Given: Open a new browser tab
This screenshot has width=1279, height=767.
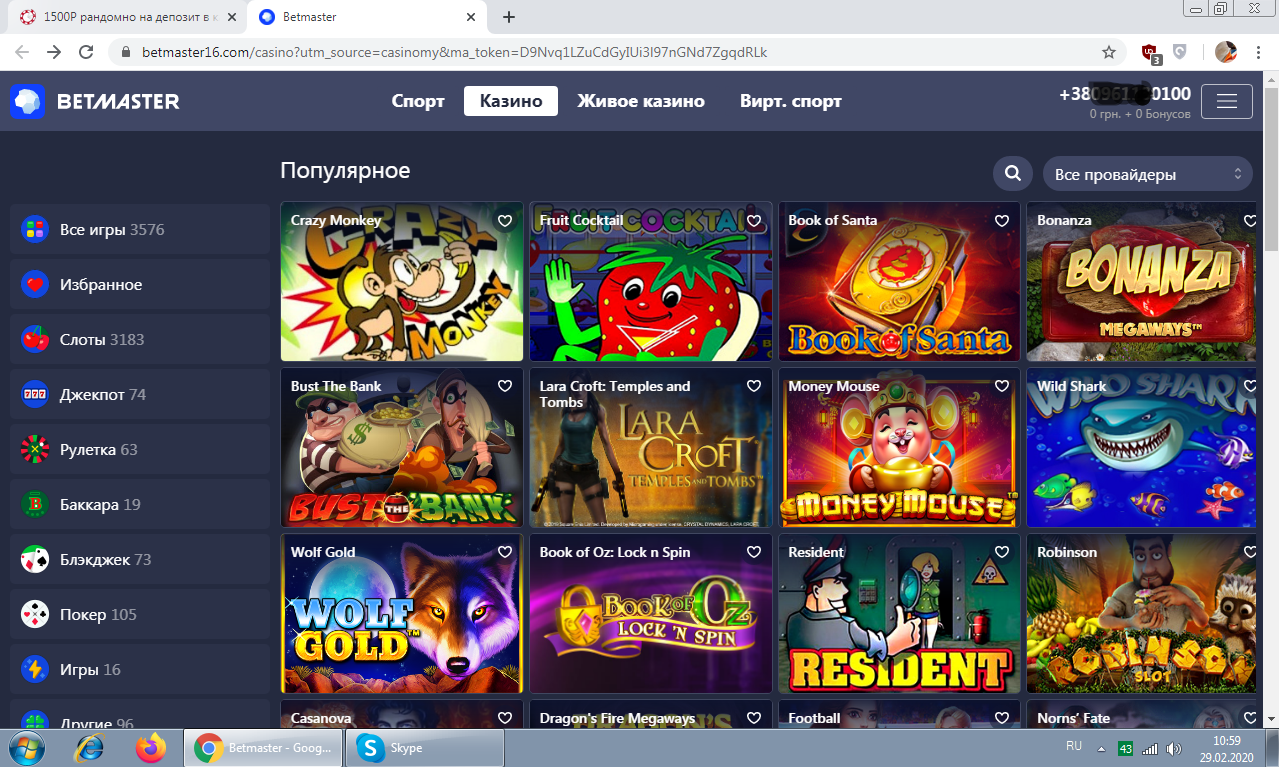Looking at the screenshot, I should pos(508,17).
